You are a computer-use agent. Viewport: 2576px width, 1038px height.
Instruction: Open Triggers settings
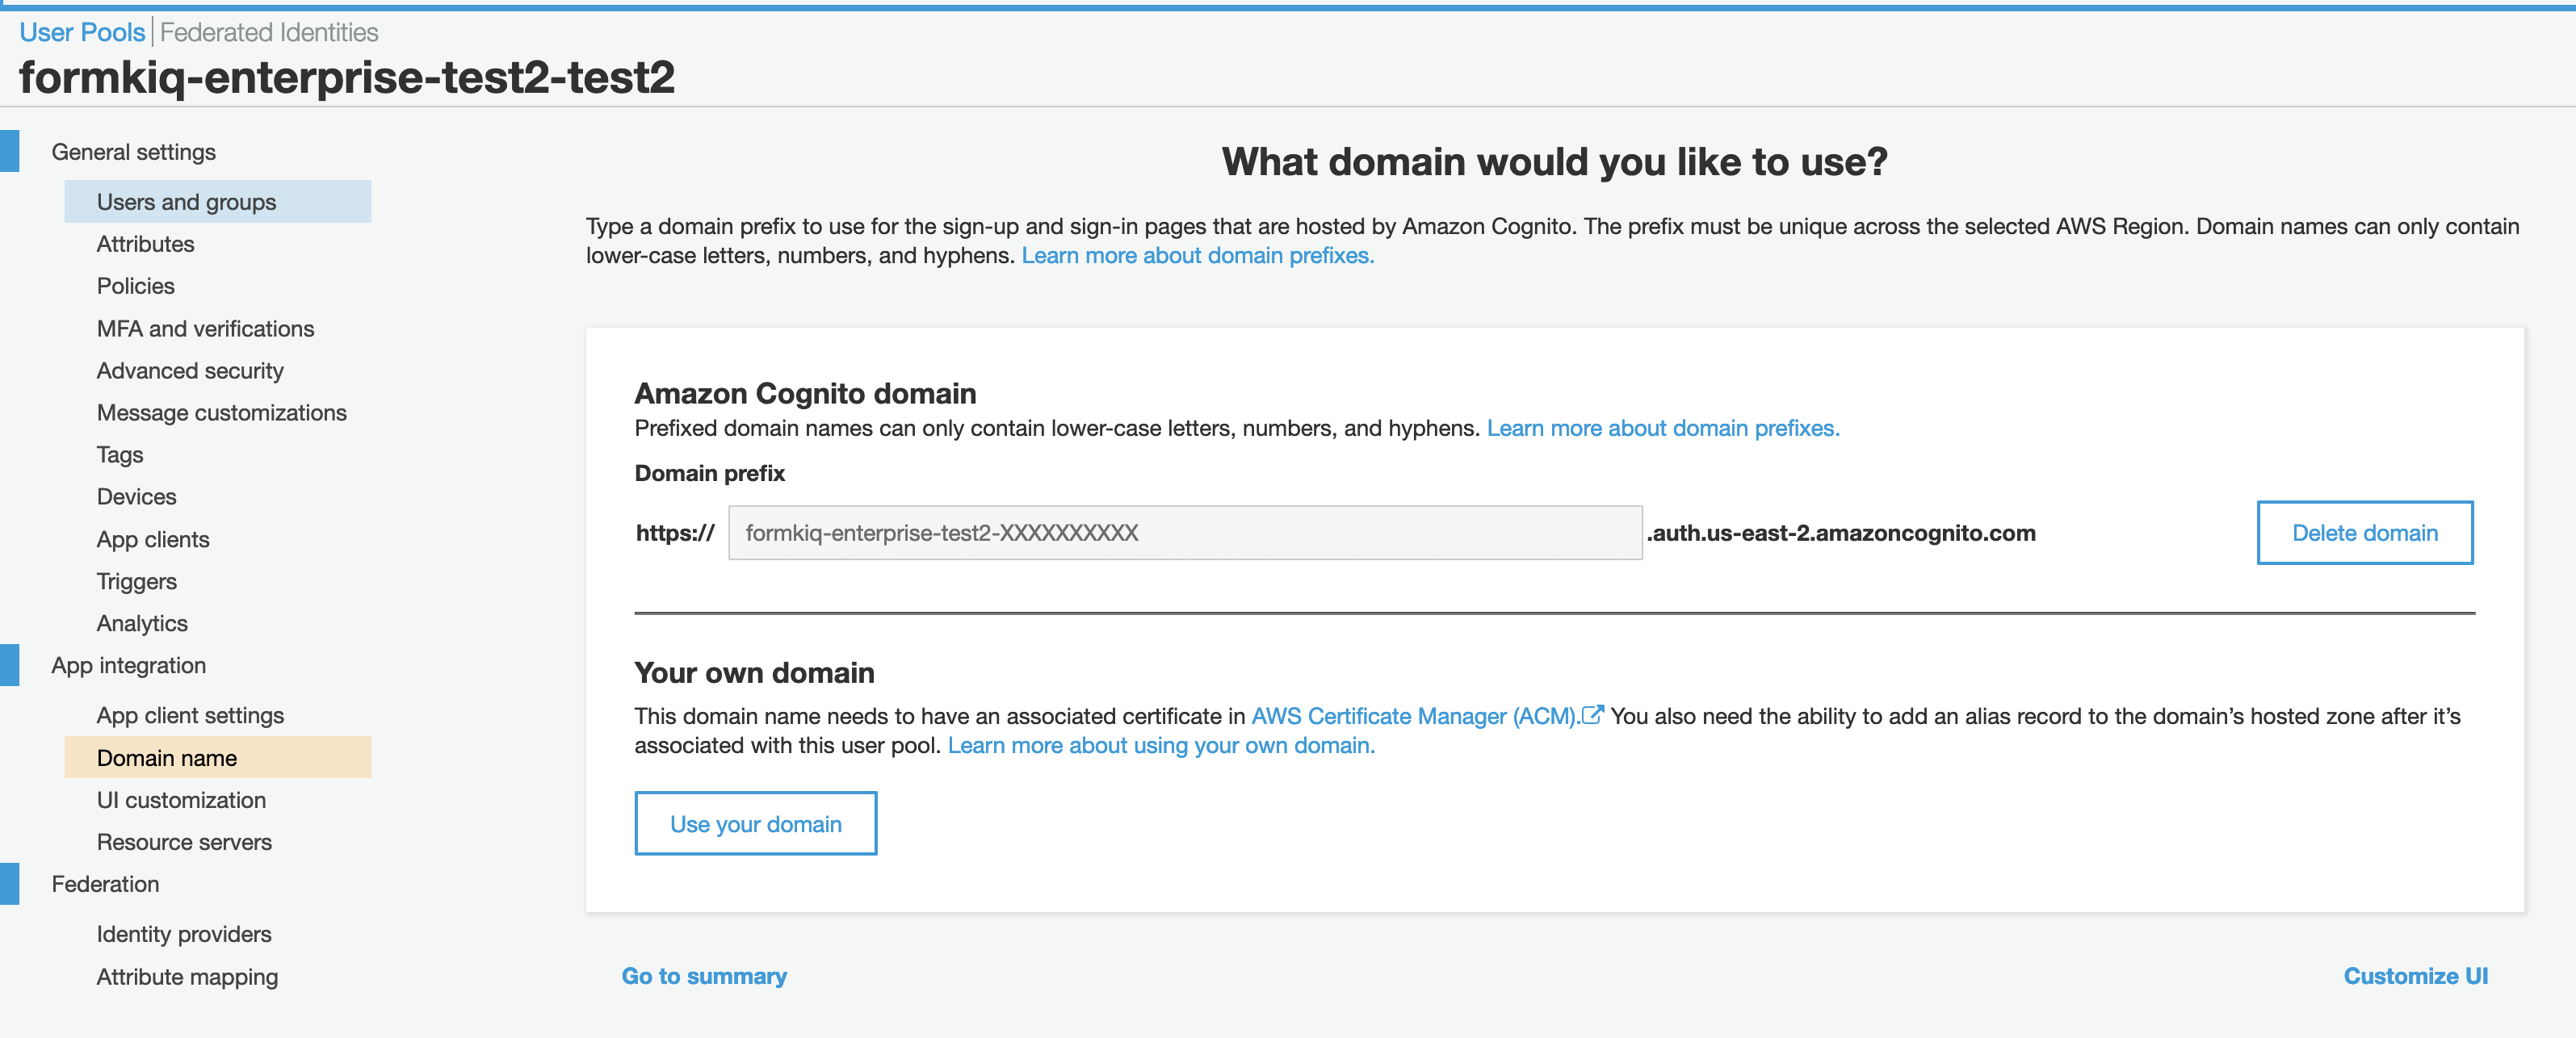137,582
